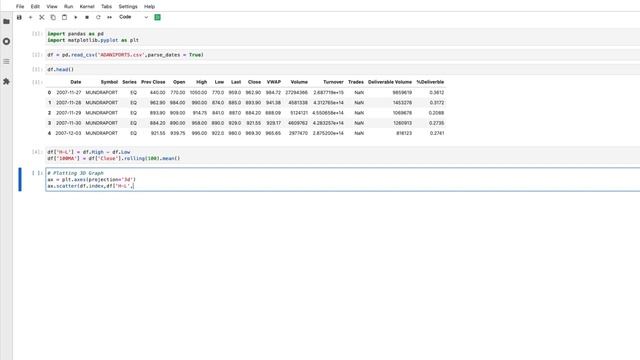The width and height of the screenshot is (640, 360).
Task: Click the Open column header
Action: click(x=179, y=82)
